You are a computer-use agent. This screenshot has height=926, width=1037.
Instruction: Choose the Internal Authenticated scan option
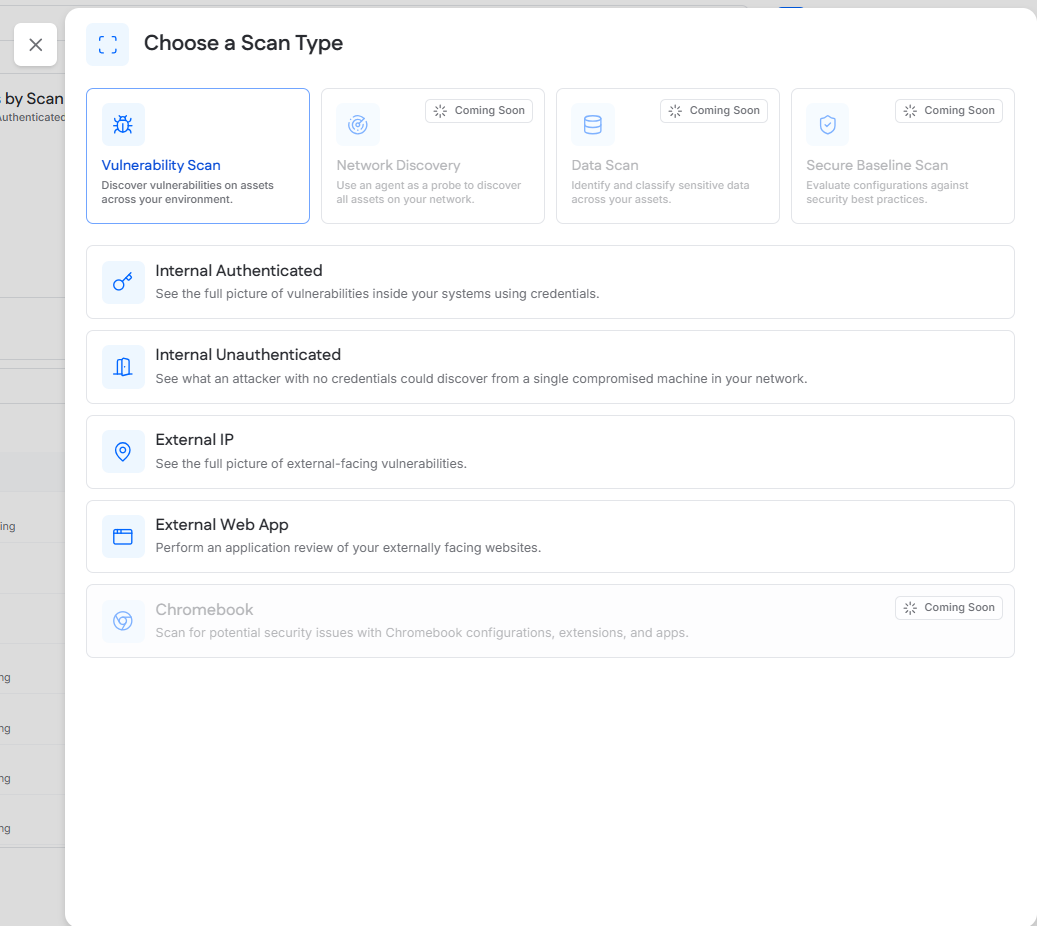[x=550, y=282]
